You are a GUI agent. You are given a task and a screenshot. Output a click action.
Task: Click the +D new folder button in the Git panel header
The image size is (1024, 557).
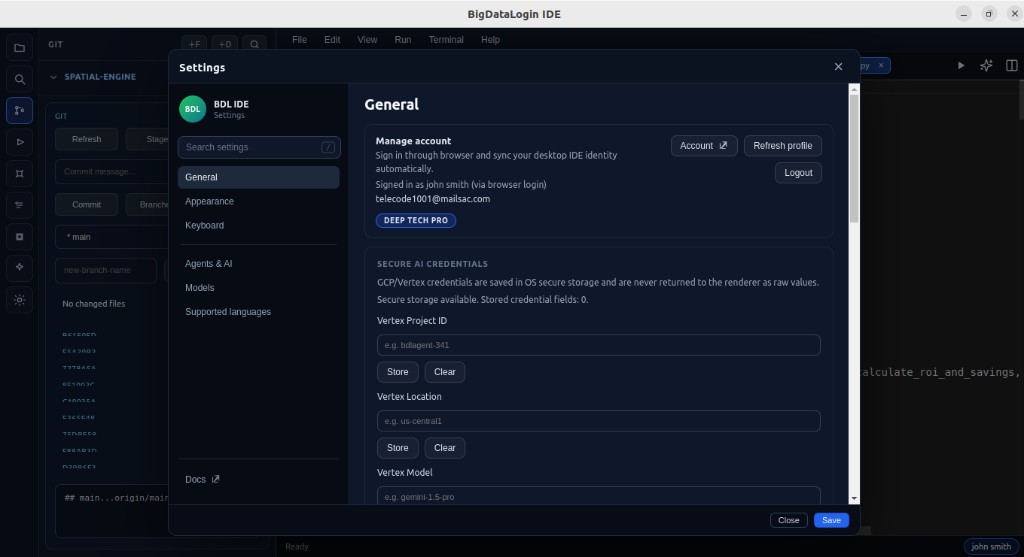(225, 44)
